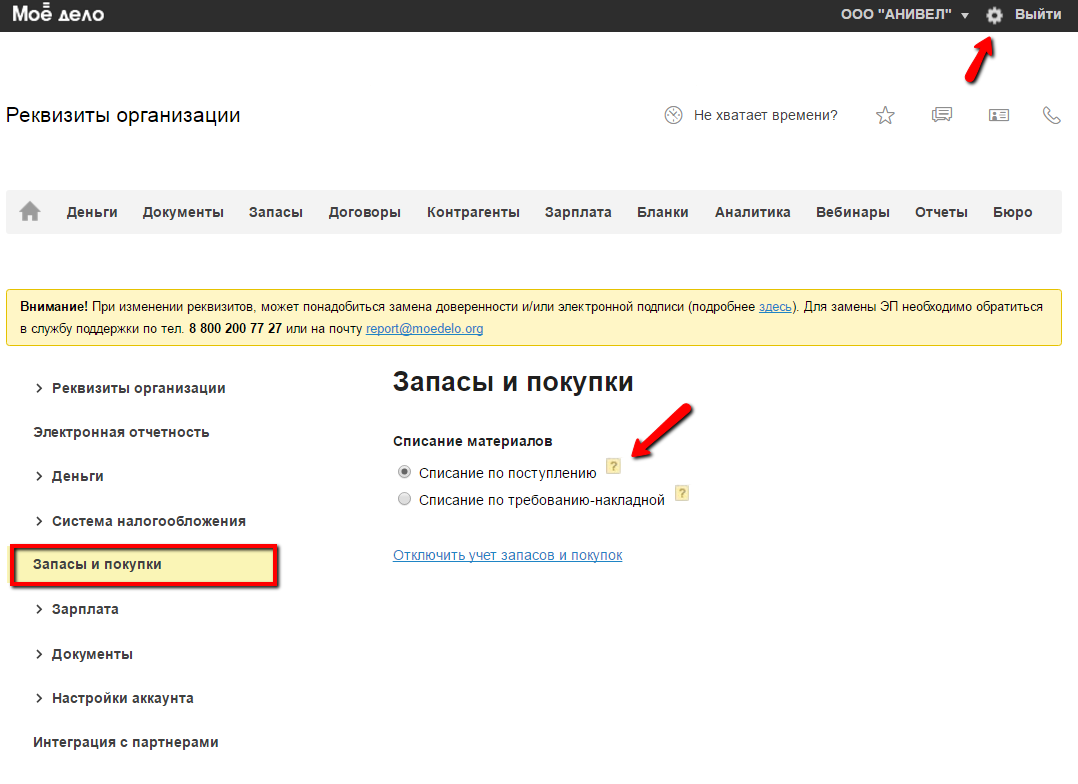Screen dimensions: 1078x784
Task: Expand 'Реквизиты организации' sidebar section
Action: [x=138, y=388]
